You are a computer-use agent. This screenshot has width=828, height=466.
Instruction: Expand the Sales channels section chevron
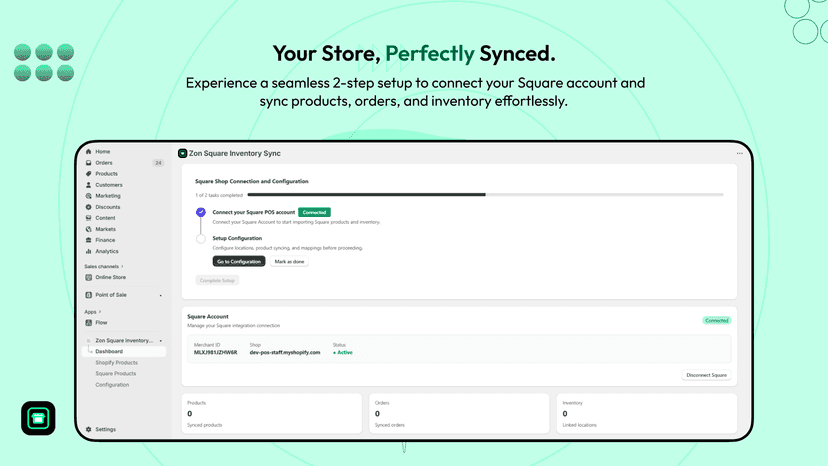[122, 266]
